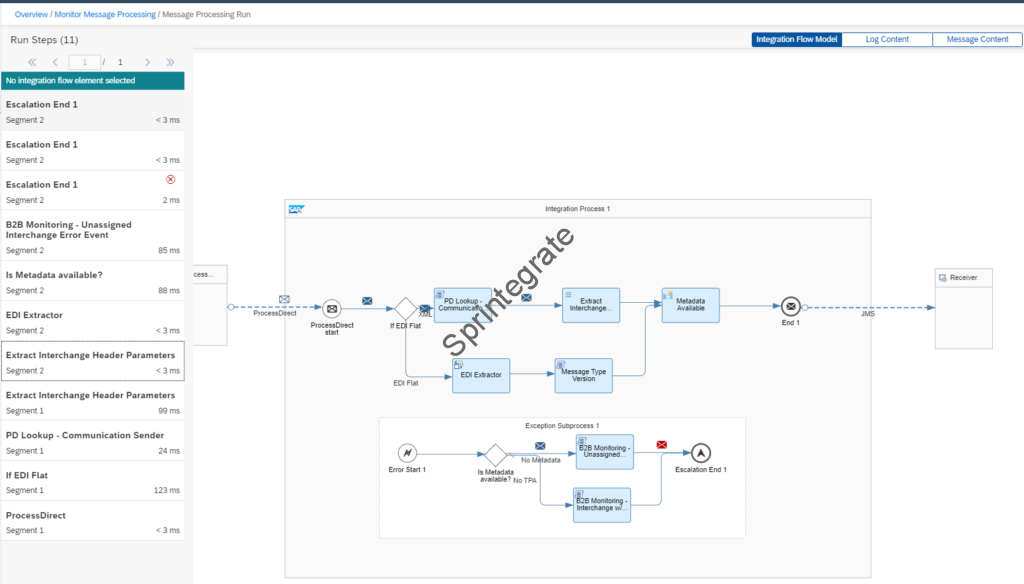Viewport: 1024px width, 584px height.
Task: Click the ProcessDirect start event icon
Action: point(332,308)
